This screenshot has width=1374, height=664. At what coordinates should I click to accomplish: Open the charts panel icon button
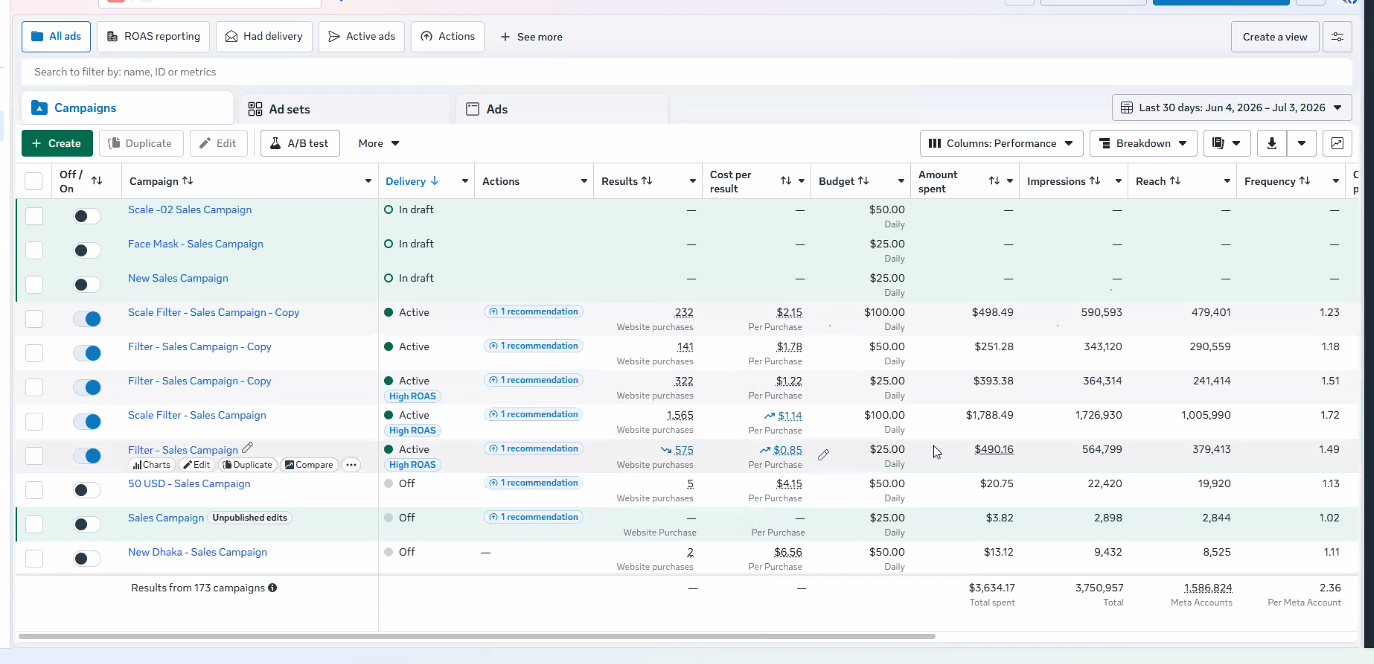[x=1338, y=143]
